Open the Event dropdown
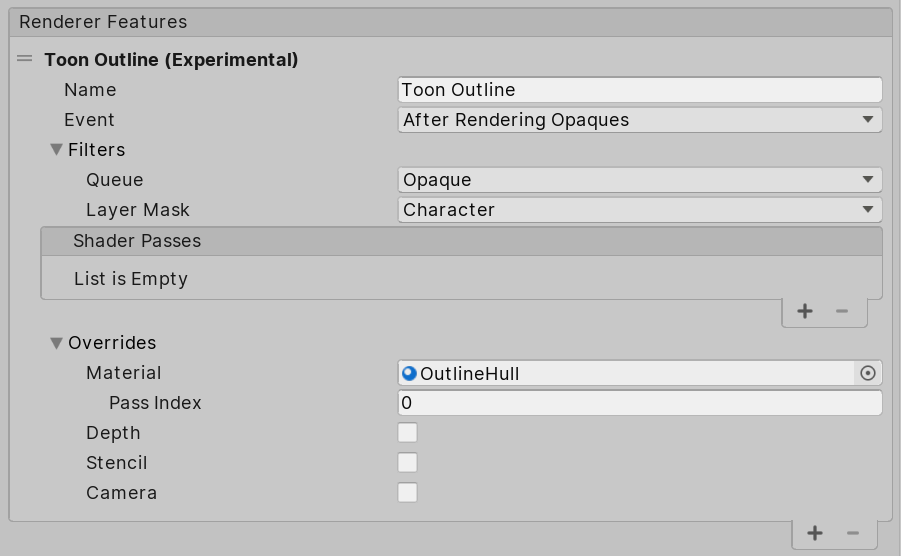This screenshot has height=556, width=901. 640,120
